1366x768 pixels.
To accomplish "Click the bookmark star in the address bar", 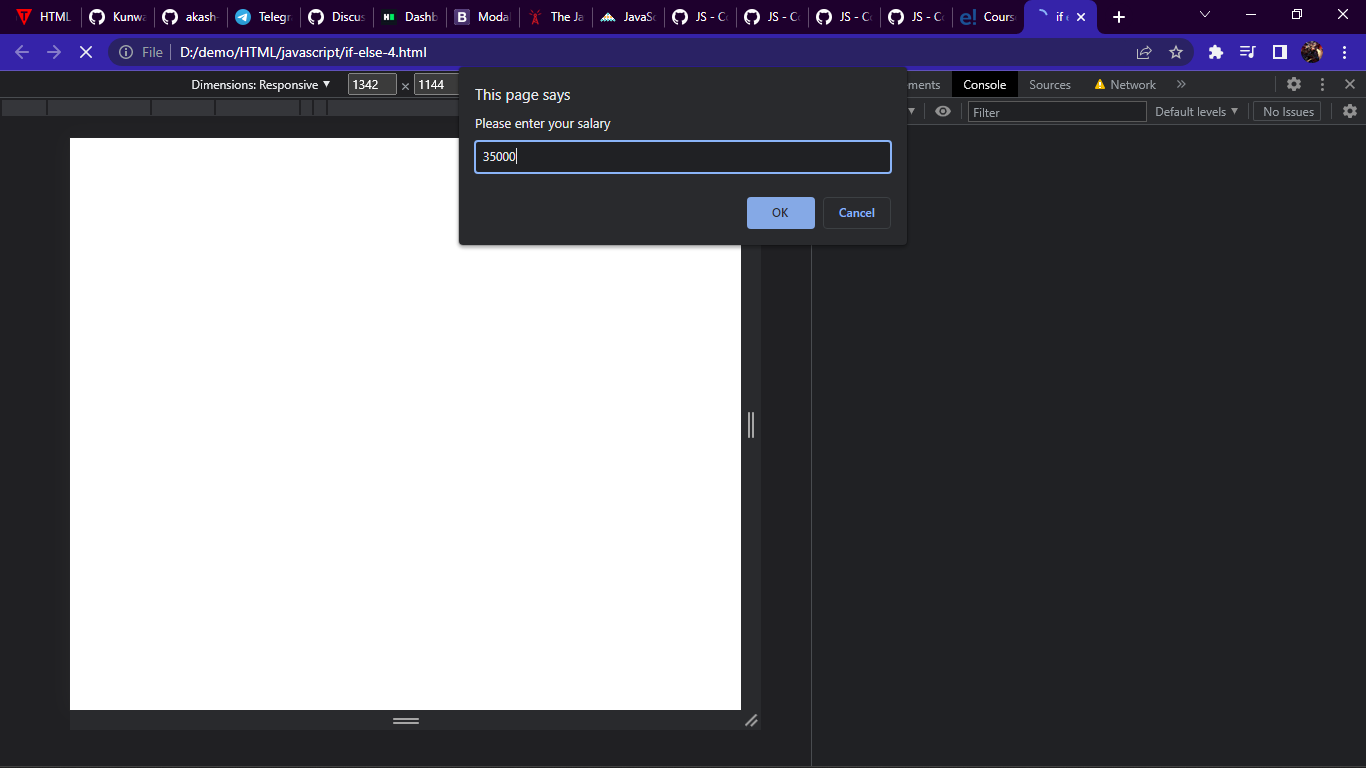I will pos(1176,52).
